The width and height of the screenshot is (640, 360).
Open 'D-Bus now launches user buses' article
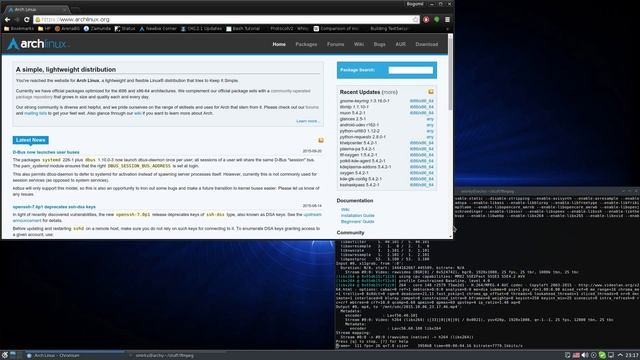pyautogui.click(x=46, y=152)
